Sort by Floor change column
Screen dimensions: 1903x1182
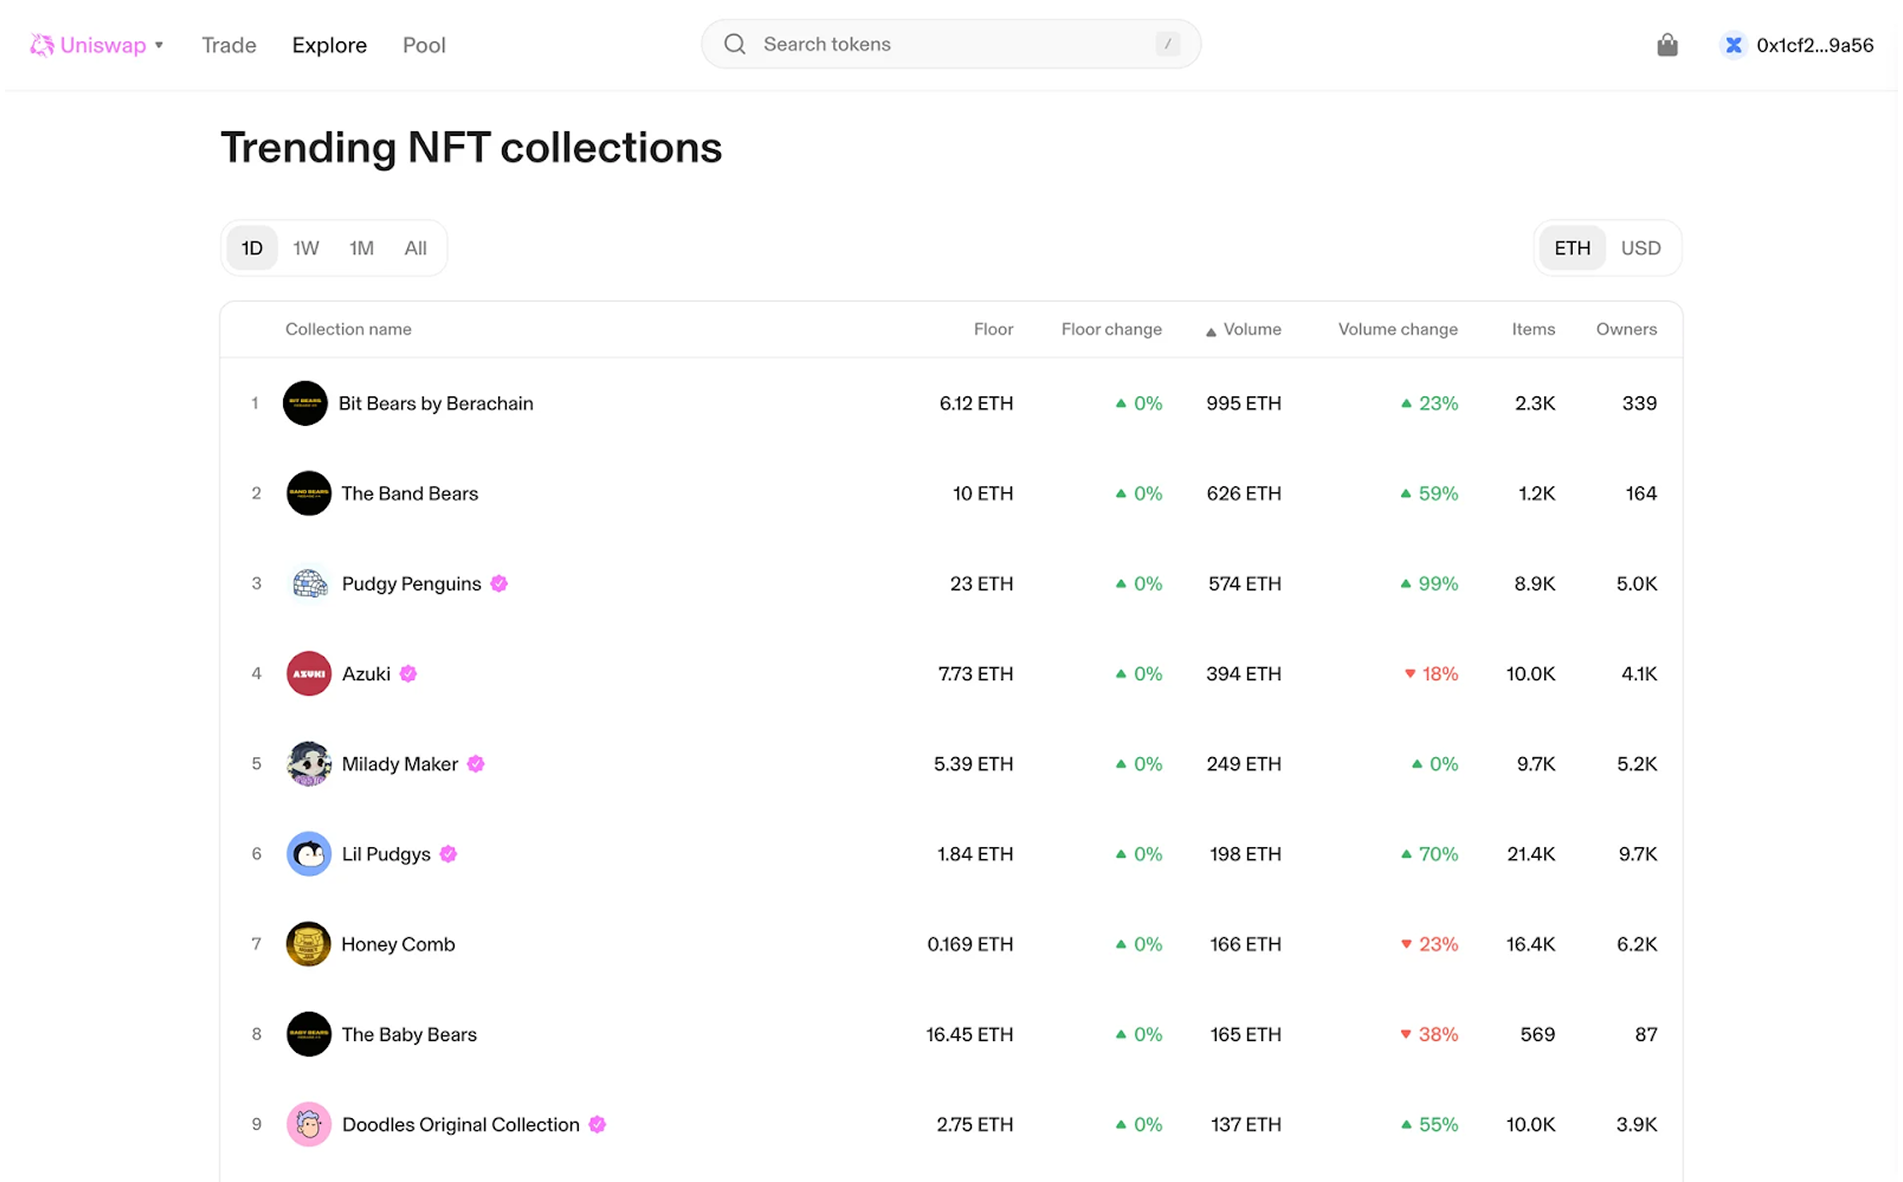pyautogui.click(x=1111, y=329)
